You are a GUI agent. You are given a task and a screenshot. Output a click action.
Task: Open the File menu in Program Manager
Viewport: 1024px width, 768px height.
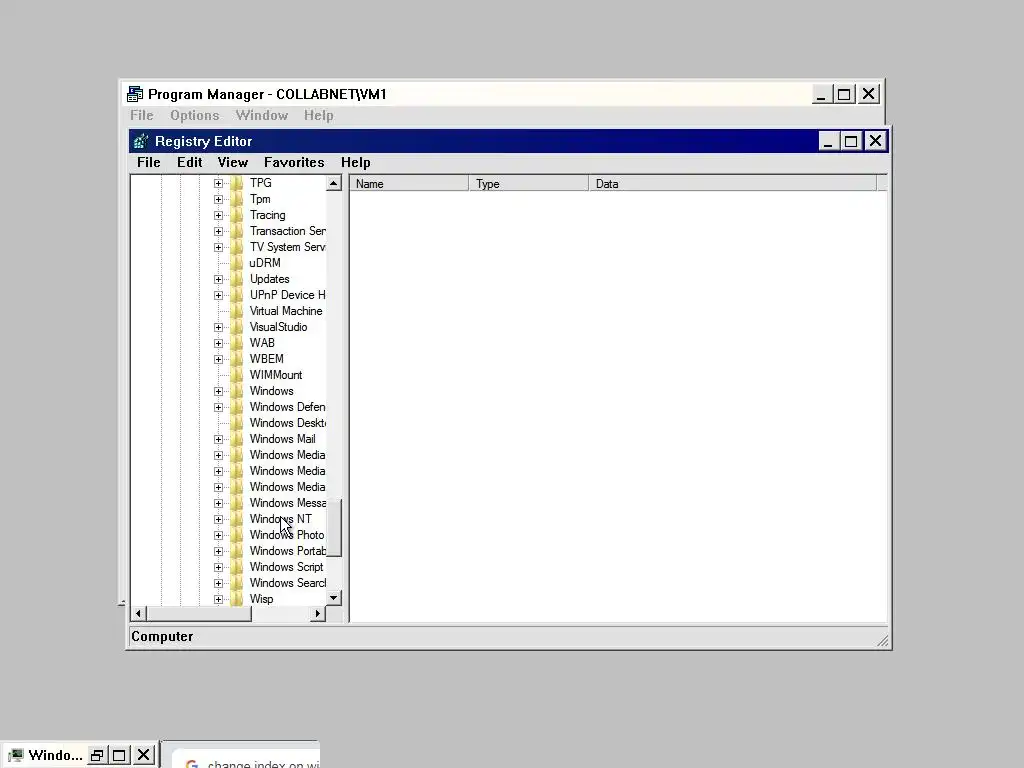point(142,116)
